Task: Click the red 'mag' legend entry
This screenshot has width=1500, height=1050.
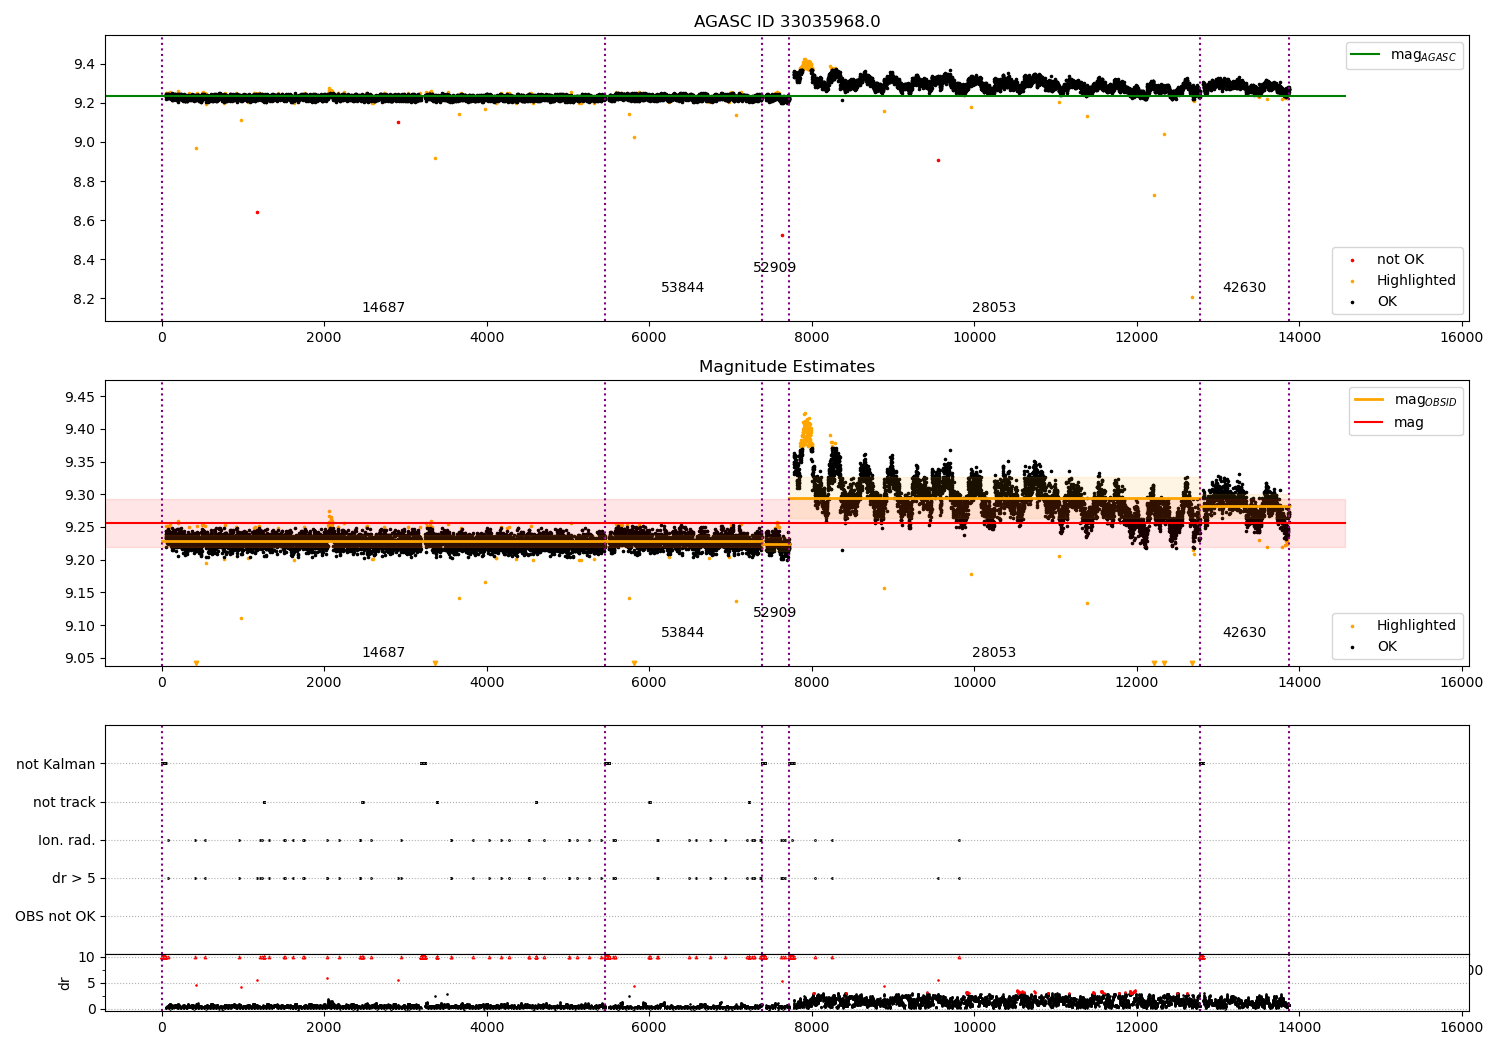Action: pos(1389,423)
